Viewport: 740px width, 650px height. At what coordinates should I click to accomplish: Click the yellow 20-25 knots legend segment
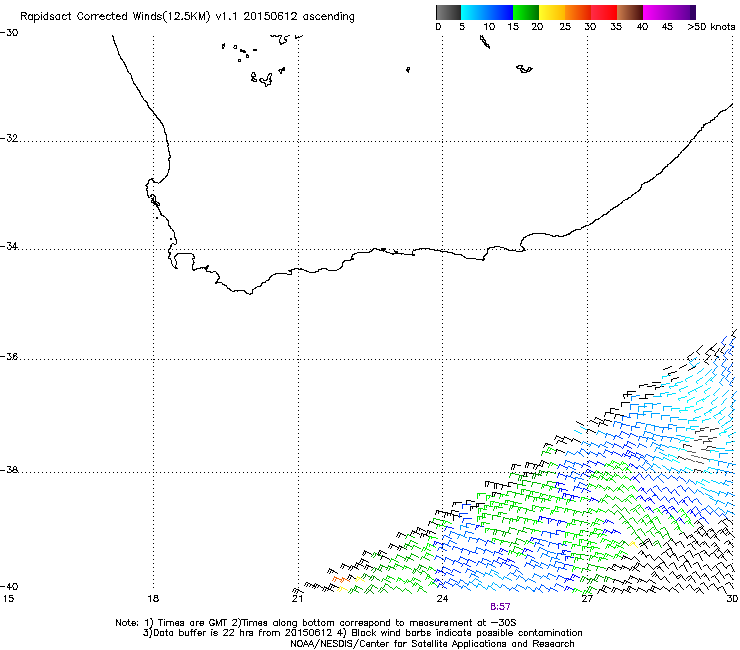tap(552, 12)
